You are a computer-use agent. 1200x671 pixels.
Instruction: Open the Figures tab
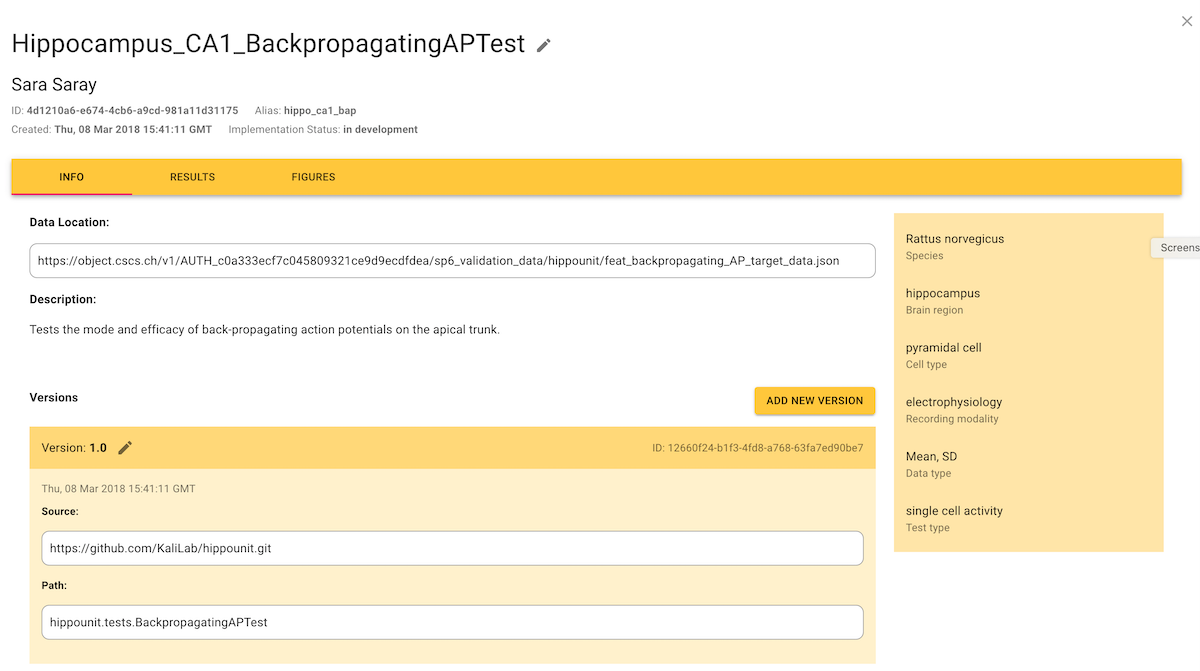coord(313,177)
